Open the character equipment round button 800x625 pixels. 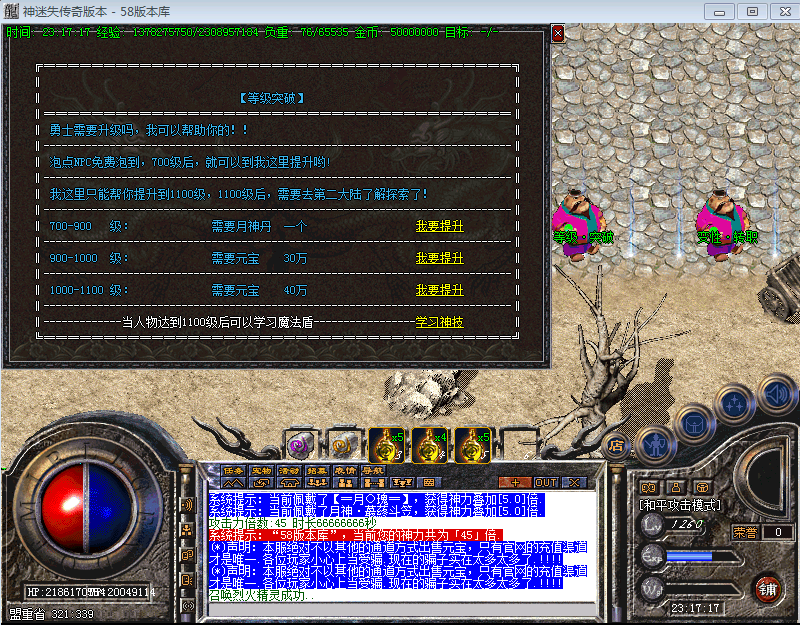coord(656,445)
